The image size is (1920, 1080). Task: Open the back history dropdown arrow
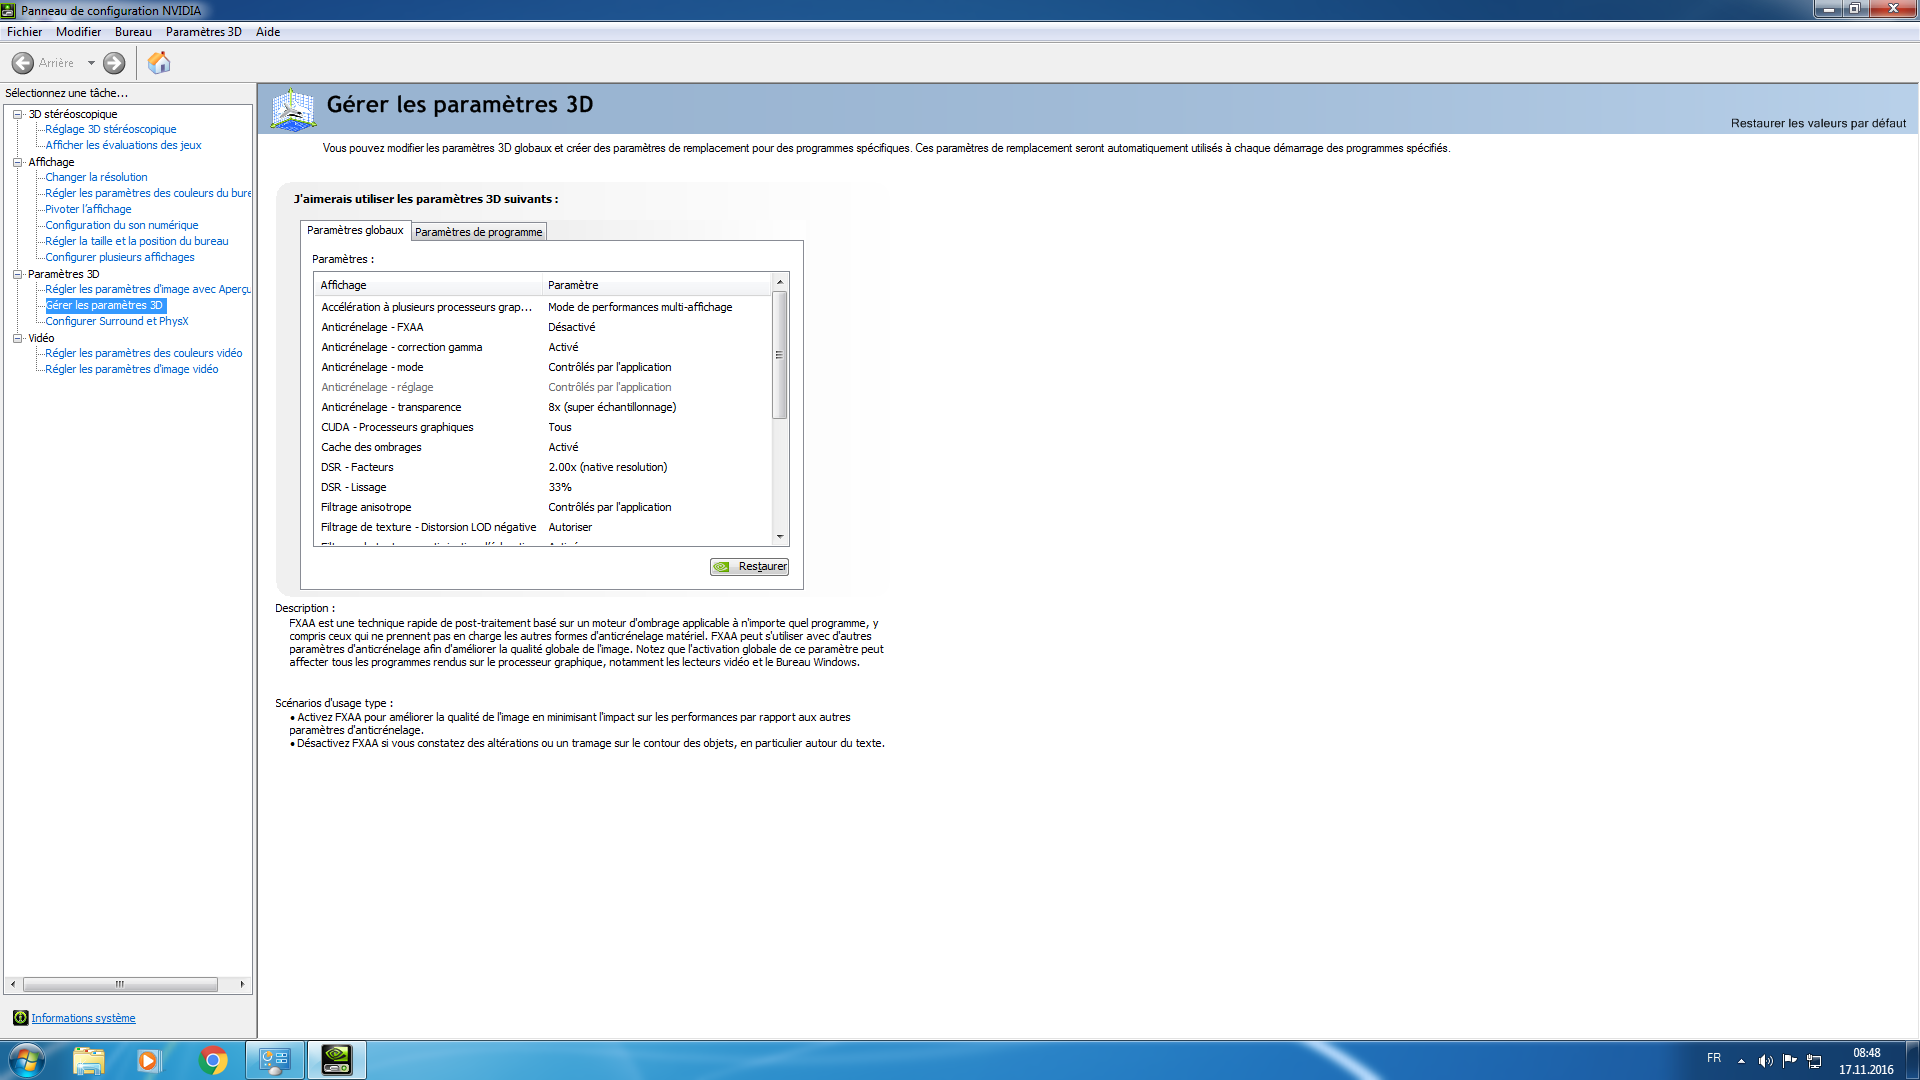91,63
